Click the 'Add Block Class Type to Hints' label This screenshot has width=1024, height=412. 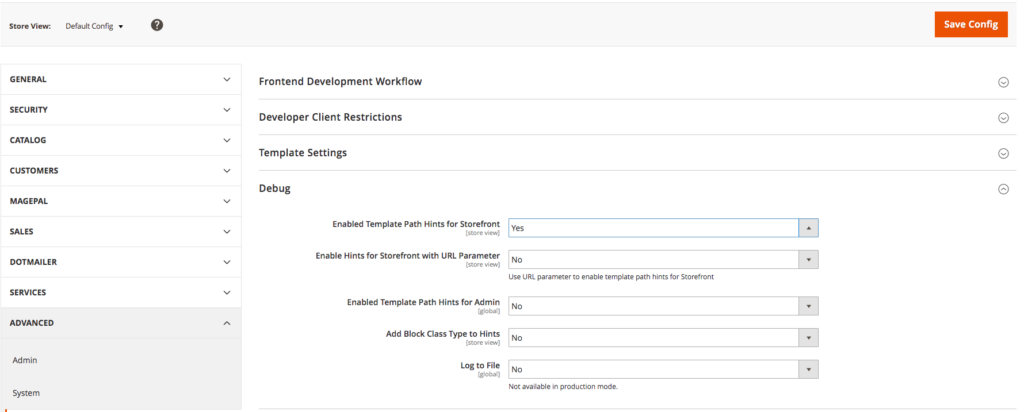[x=443, y=334]
